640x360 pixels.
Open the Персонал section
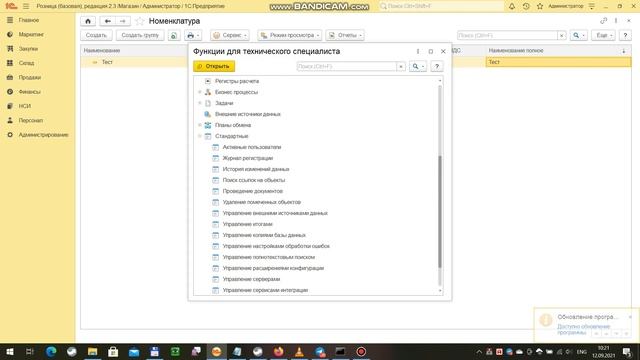[x=30, y=120]
